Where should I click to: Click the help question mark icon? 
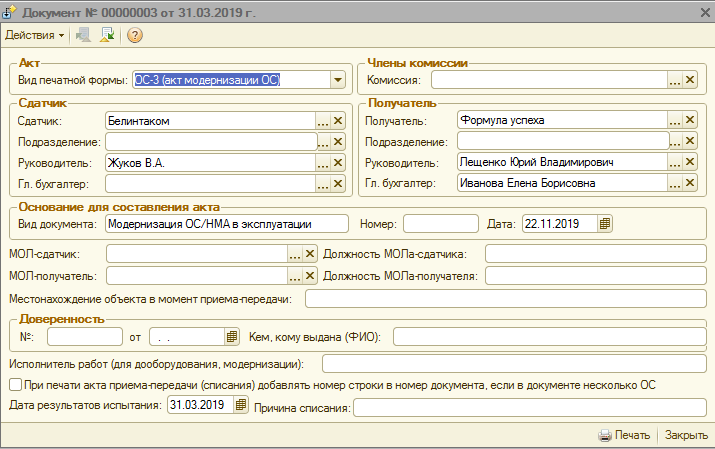[x=135, y=35]
